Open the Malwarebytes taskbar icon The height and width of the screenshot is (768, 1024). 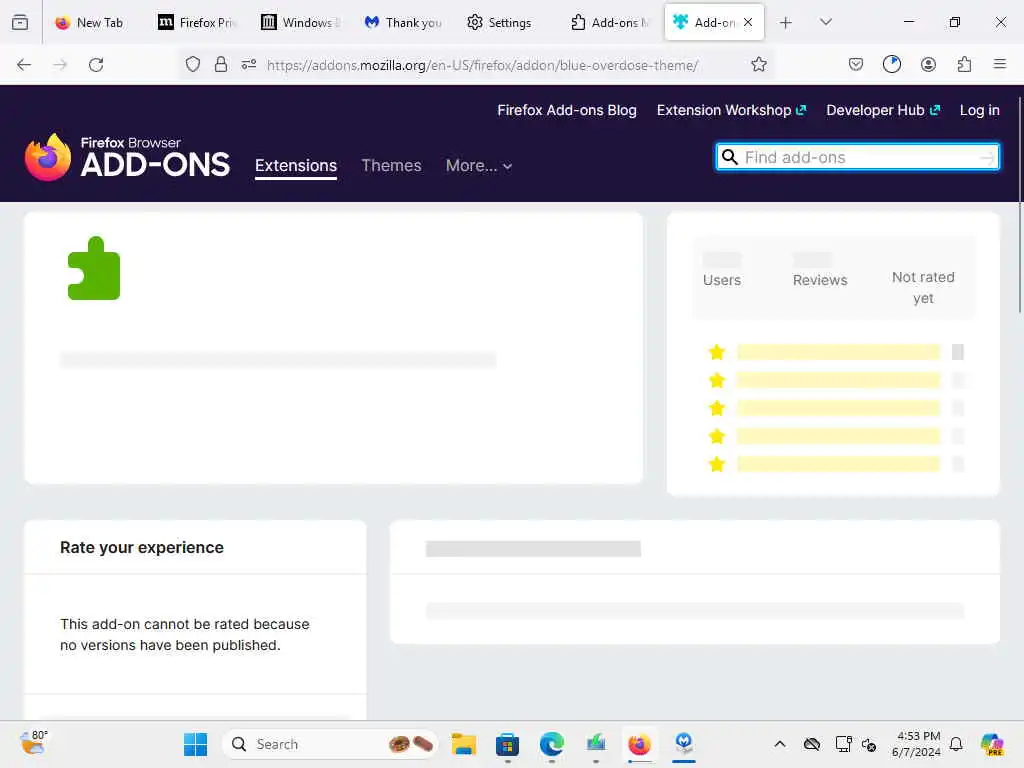[684, 743]
